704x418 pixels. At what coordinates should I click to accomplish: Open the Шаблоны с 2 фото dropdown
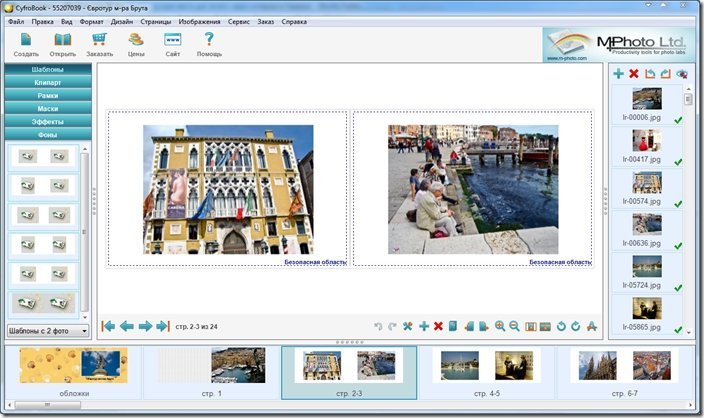[46, 330]
